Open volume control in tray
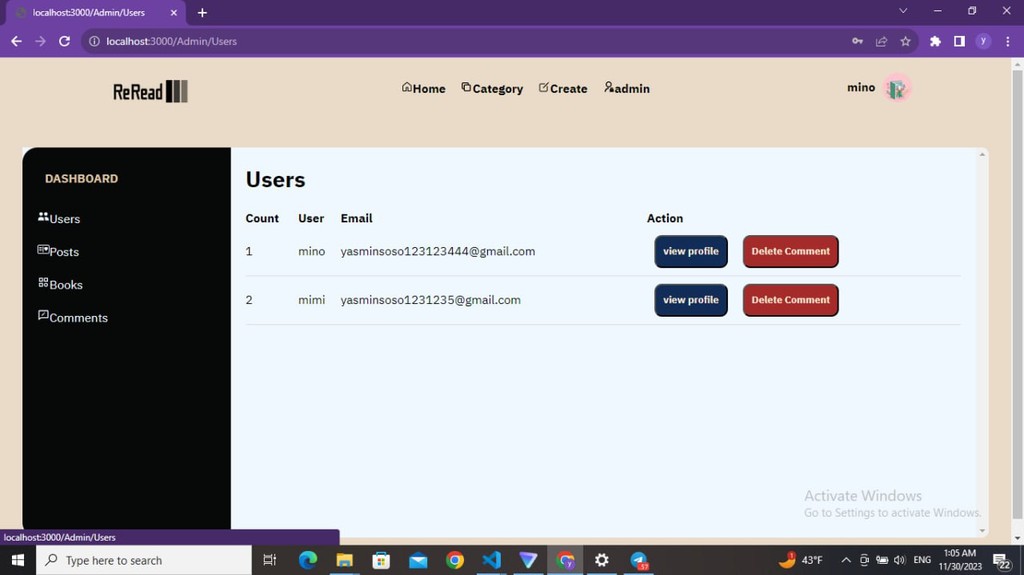Viewport: 1024px width, 575px height. coord(900,560)
